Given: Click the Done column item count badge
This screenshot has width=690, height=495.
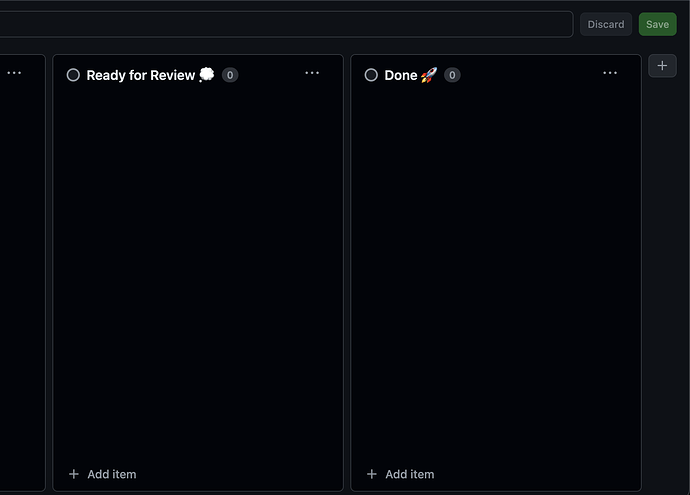Looking at the screenshot, I should [x=452, y=75].
